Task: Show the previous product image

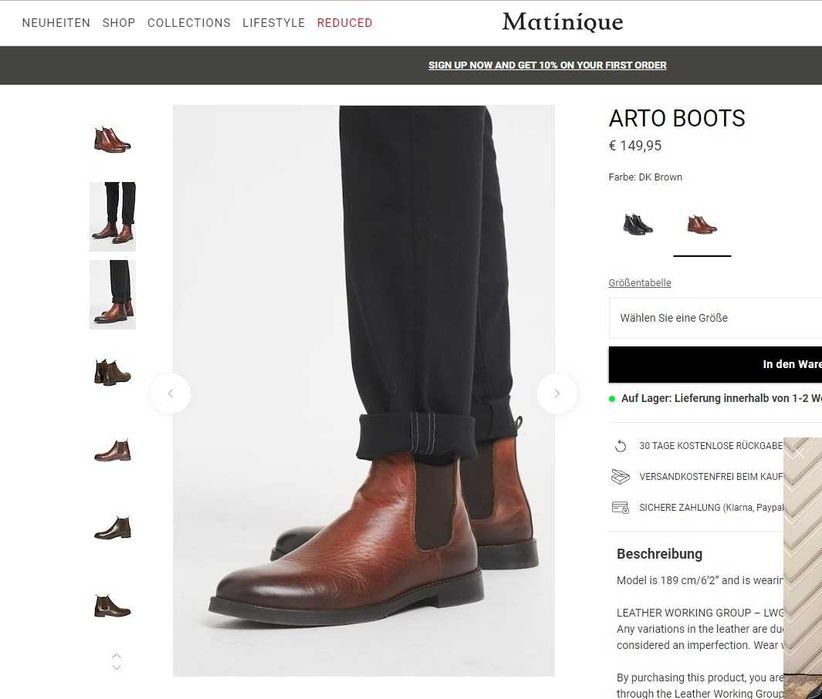Action: [x=170, y=393]
